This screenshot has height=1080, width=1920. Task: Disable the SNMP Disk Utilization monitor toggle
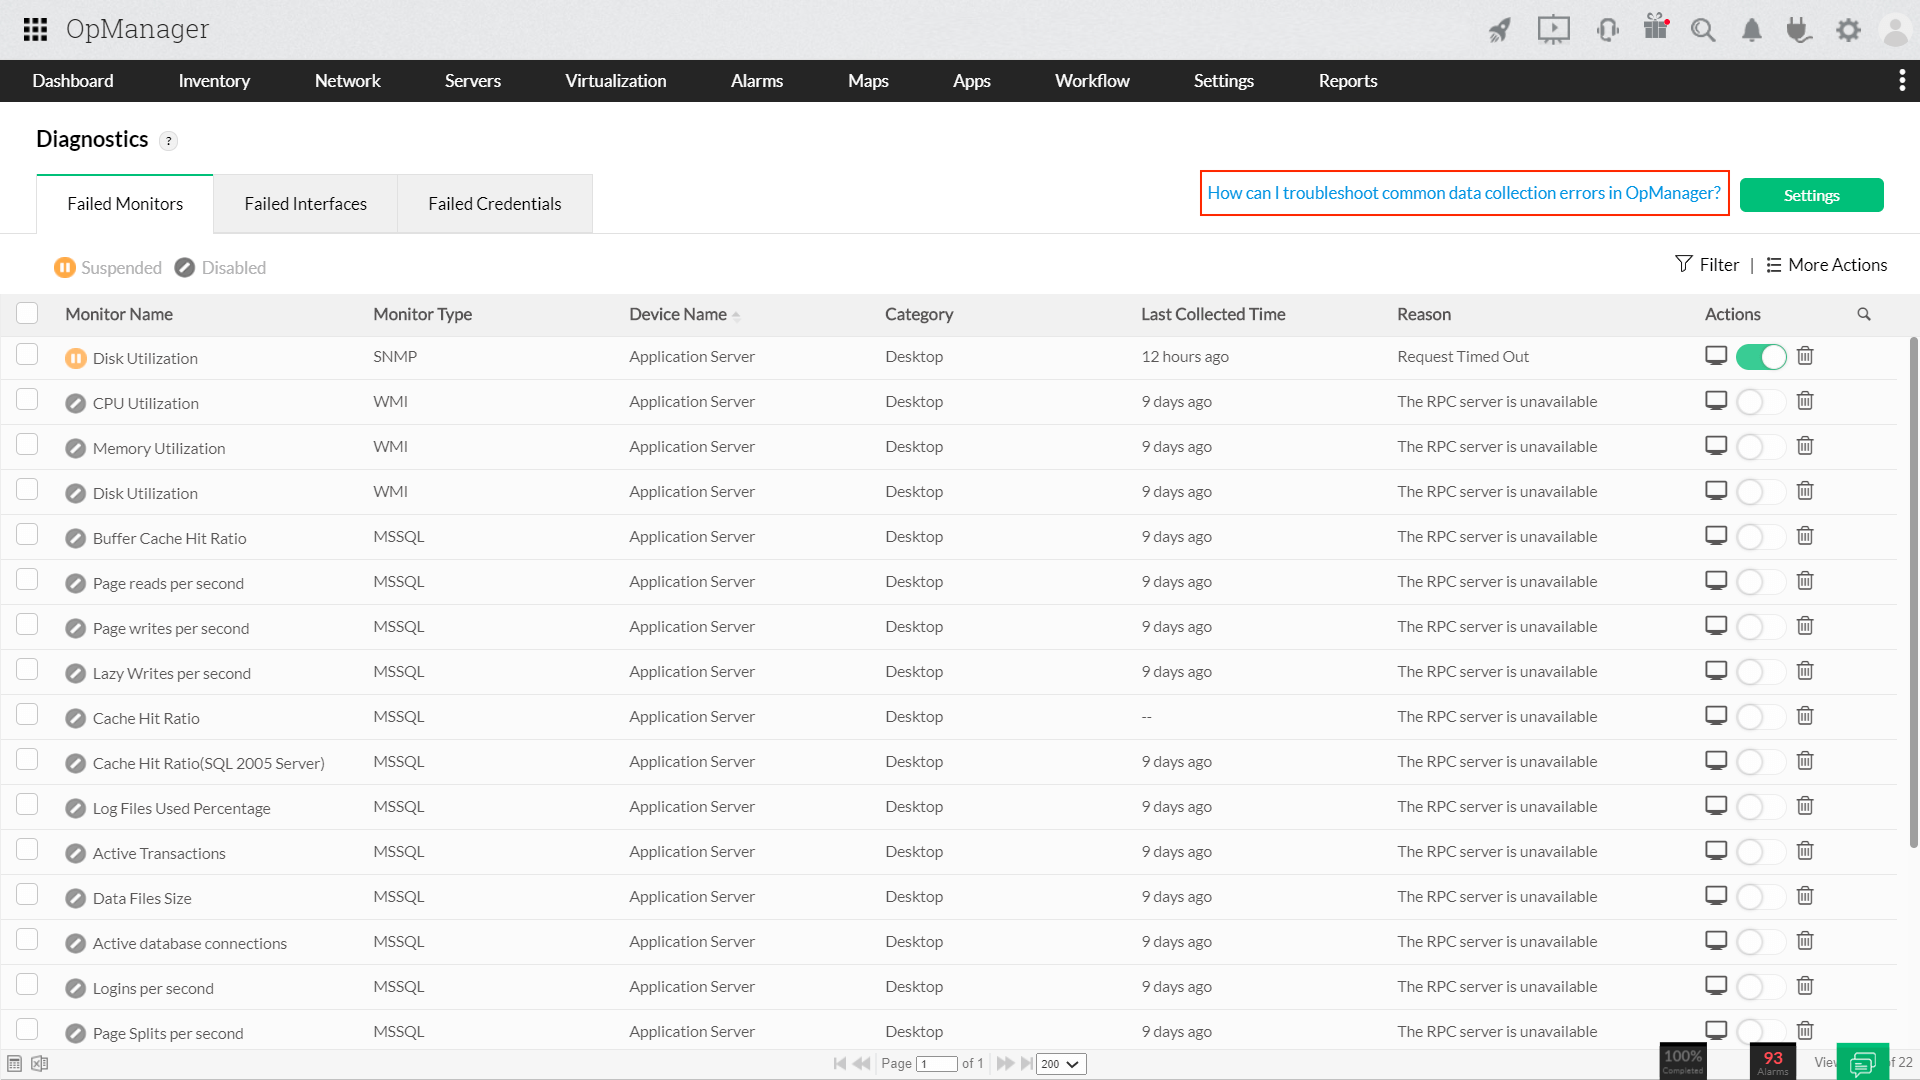point(1761,357)
